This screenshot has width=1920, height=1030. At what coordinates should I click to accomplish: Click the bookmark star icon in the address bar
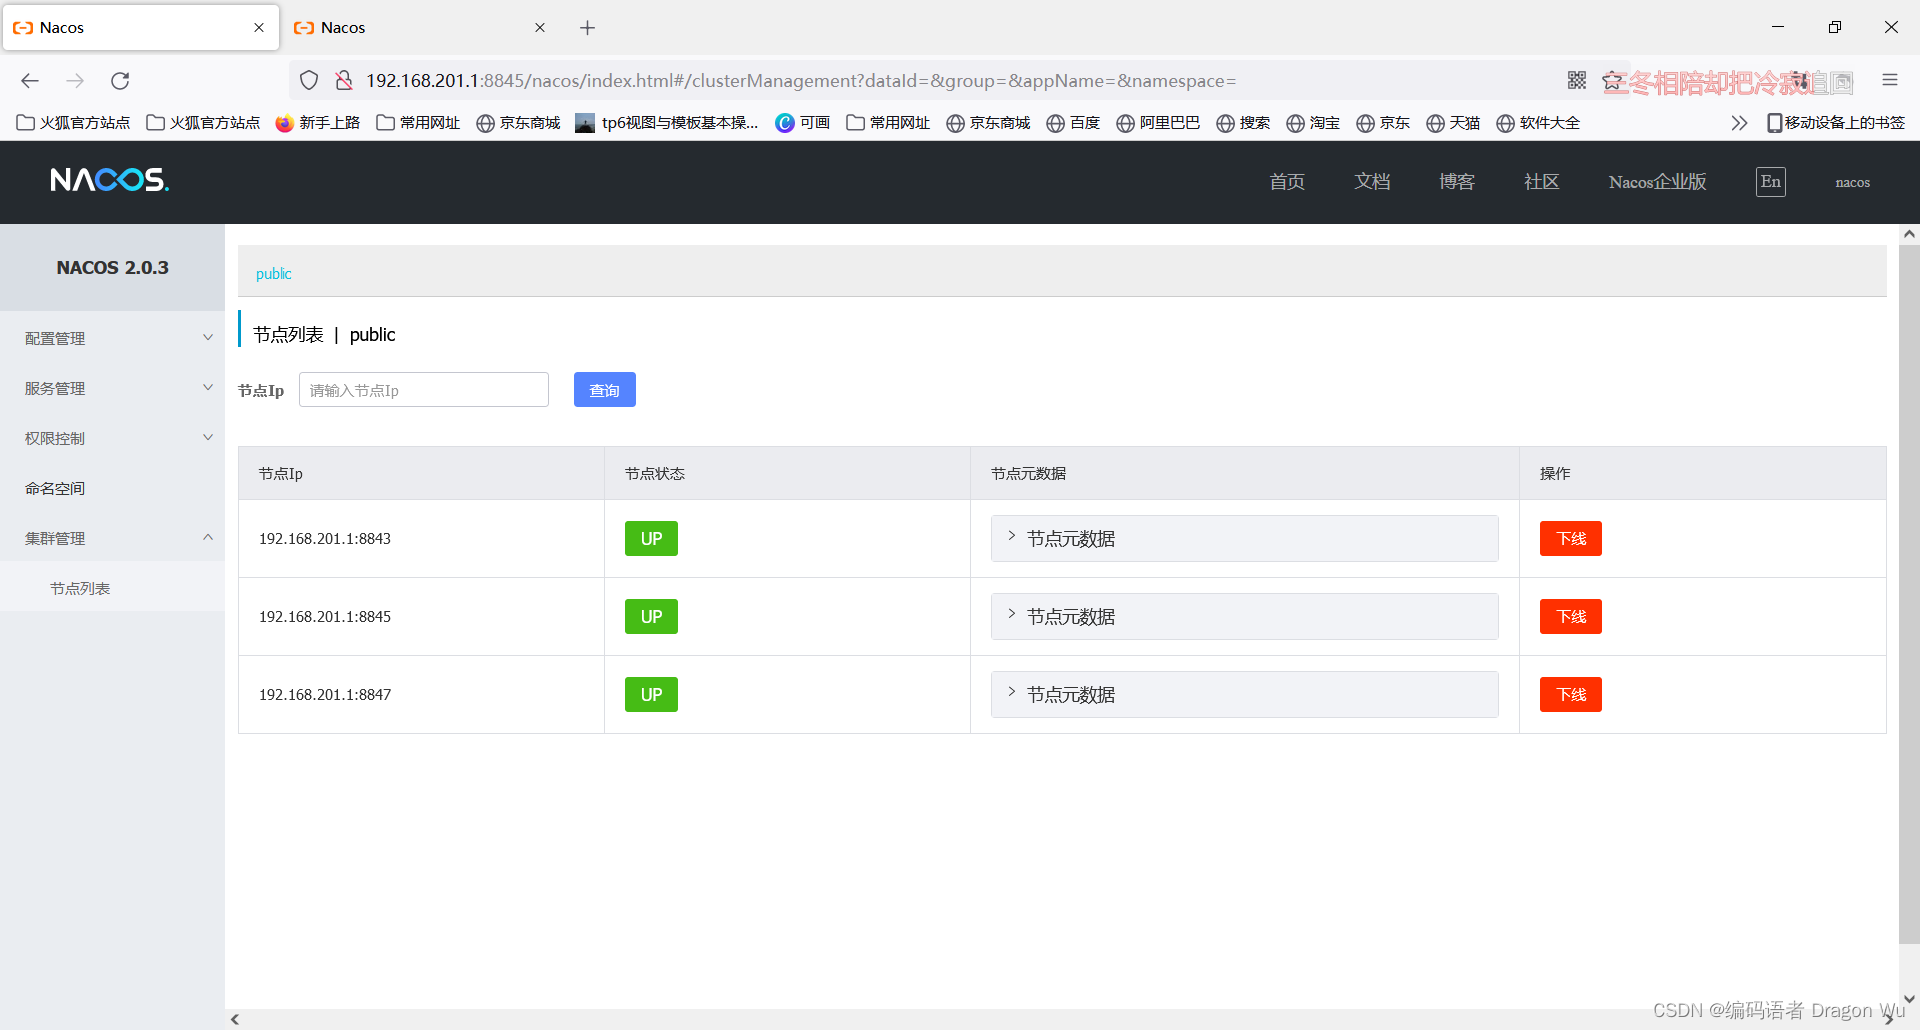[x=1613, y=81]
